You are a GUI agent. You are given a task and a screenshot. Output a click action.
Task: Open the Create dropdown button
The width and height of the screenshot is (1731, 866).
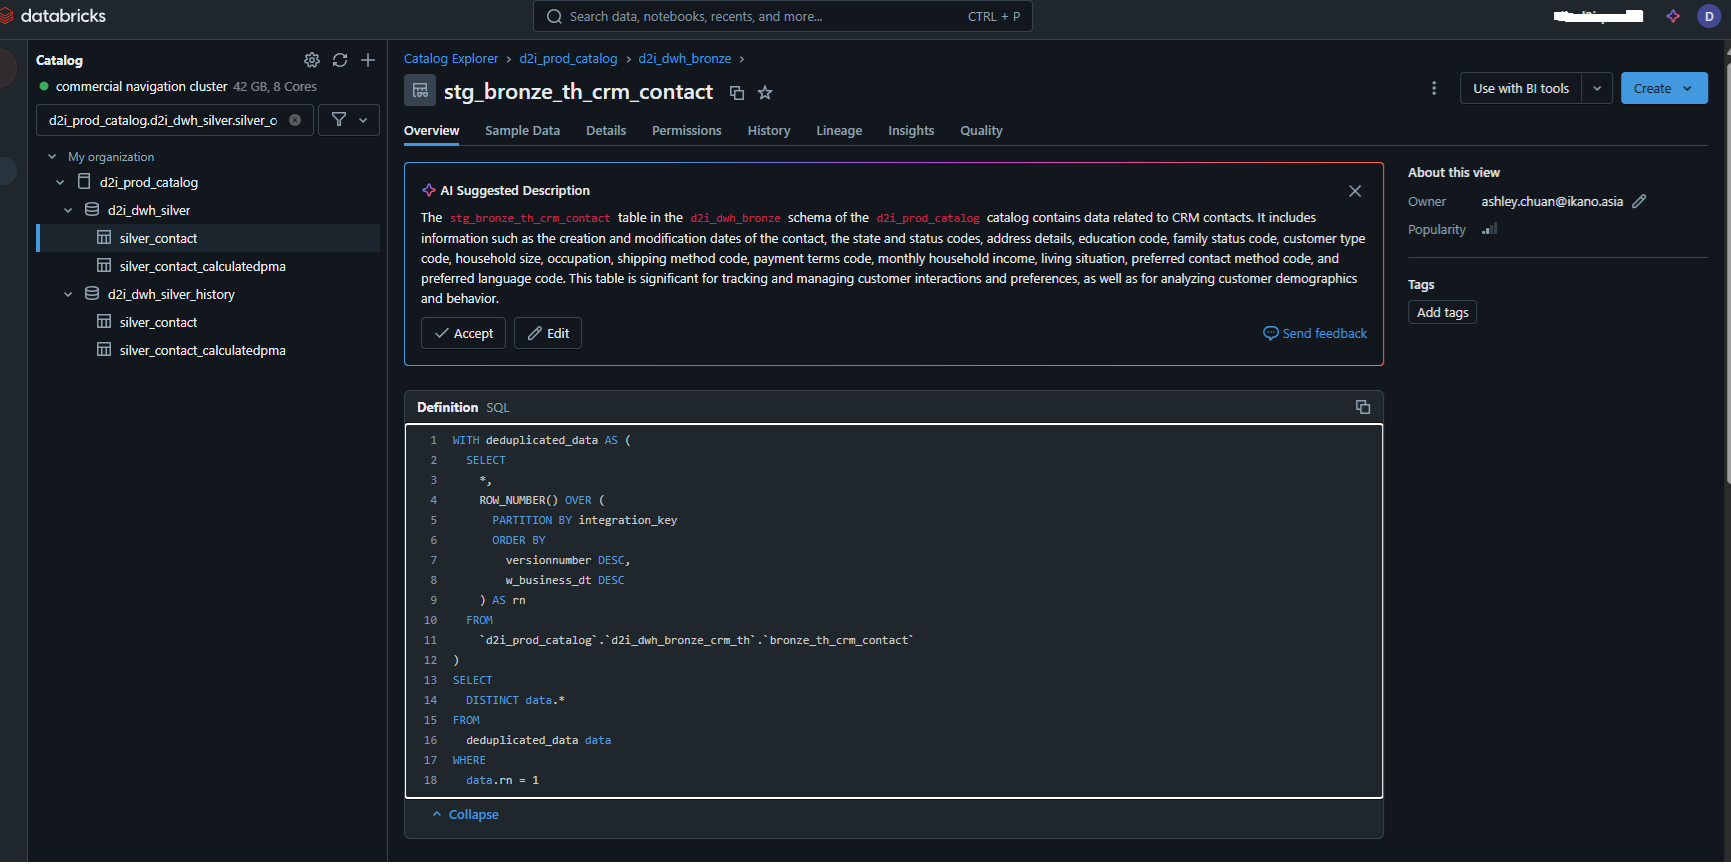coord(1663,88)
